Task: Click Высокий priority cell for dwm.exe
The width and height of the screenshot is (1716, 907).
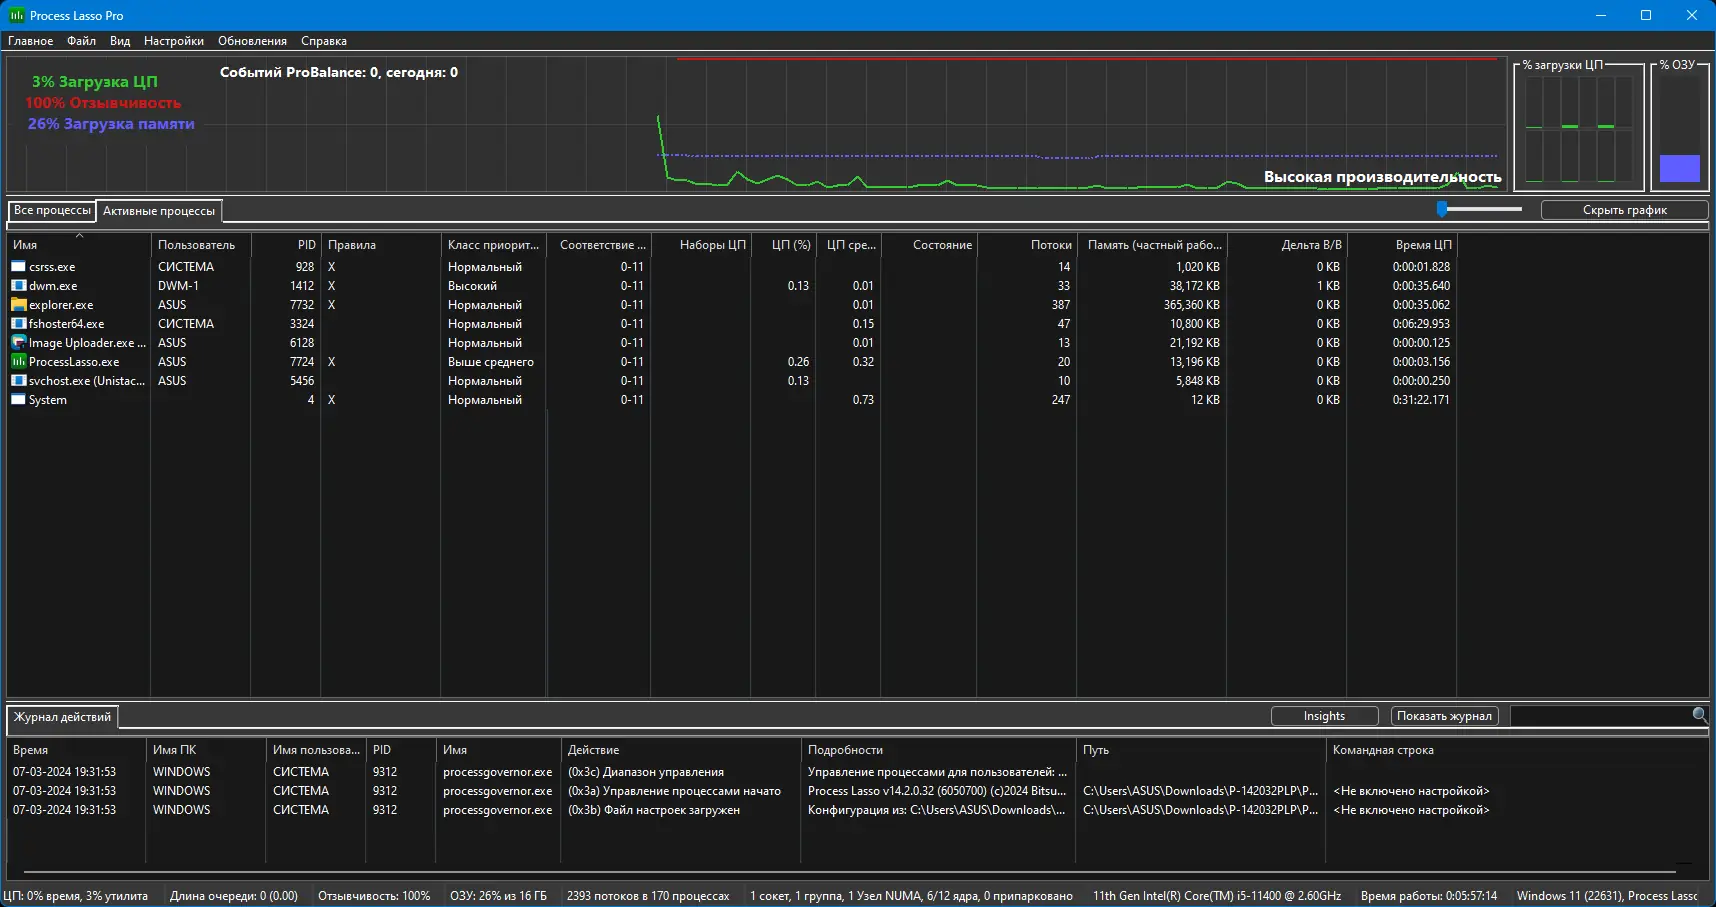Action: [472, 286]
